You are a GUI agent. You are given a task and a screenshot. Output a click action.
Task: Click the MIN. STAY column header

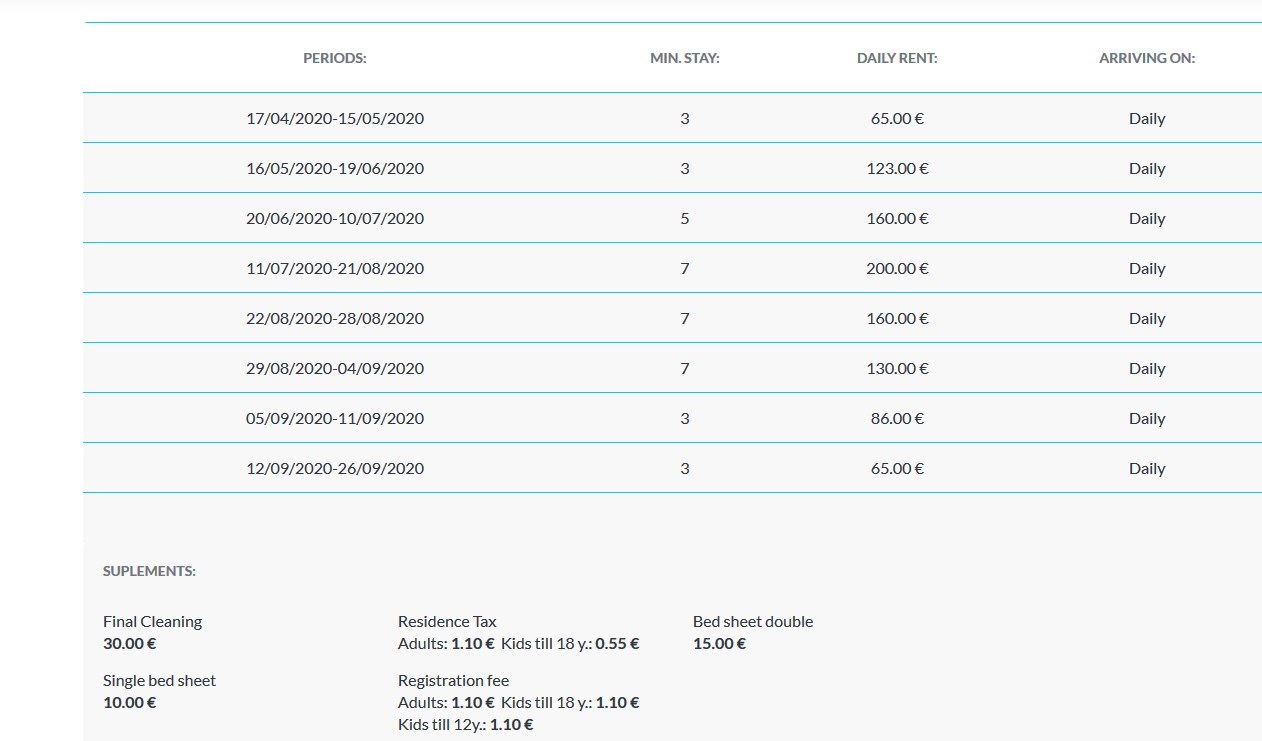click(685, 58)
